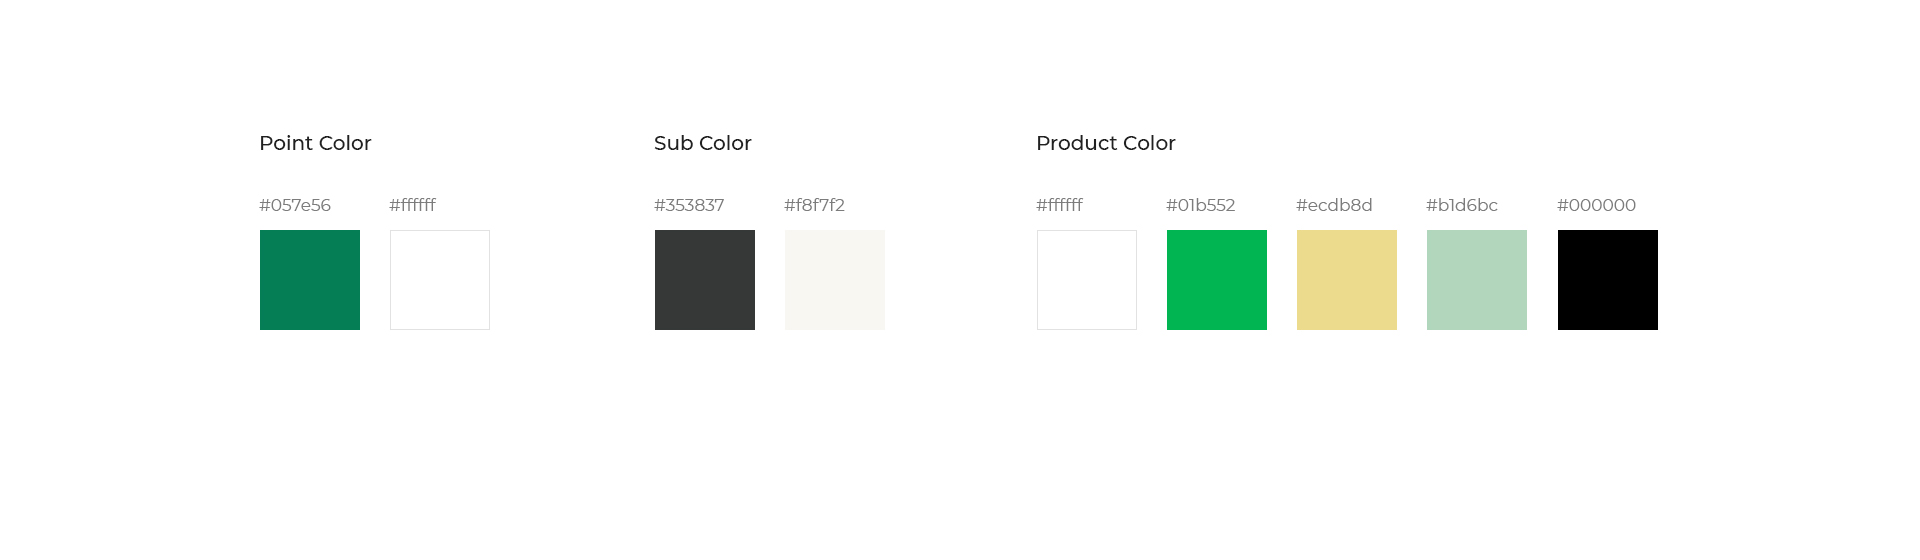Click the white Product Color swatch

[x=1087, y=280]
